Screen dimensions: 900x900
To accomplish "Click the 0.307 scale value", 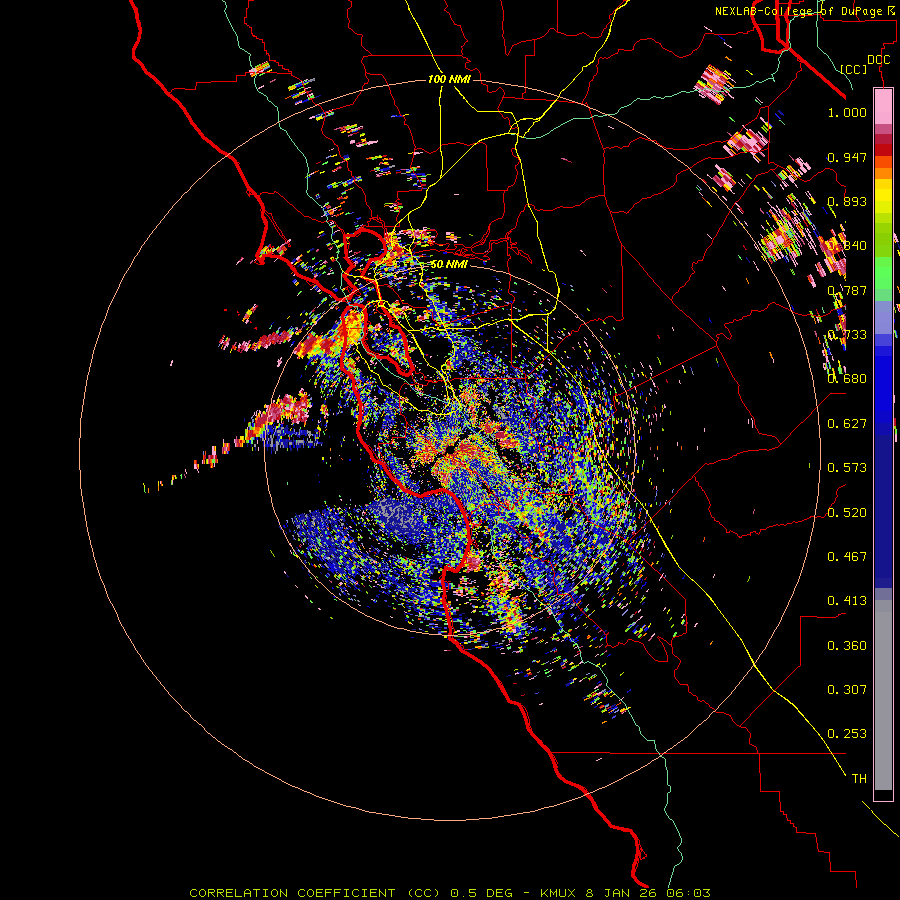I will (x=847, y=690).
